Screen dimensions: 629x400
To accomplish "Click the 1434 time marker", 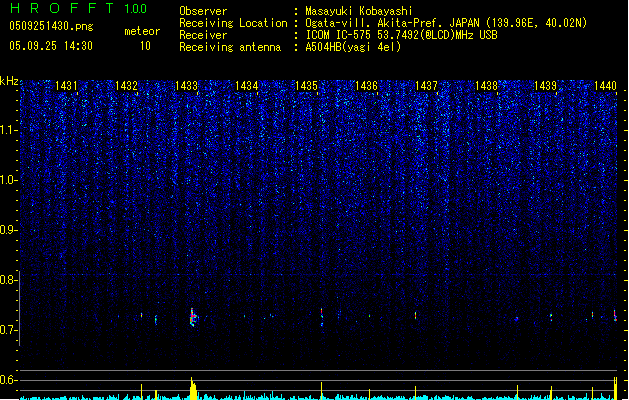I will pyautogui.click(x=246, y=86).
